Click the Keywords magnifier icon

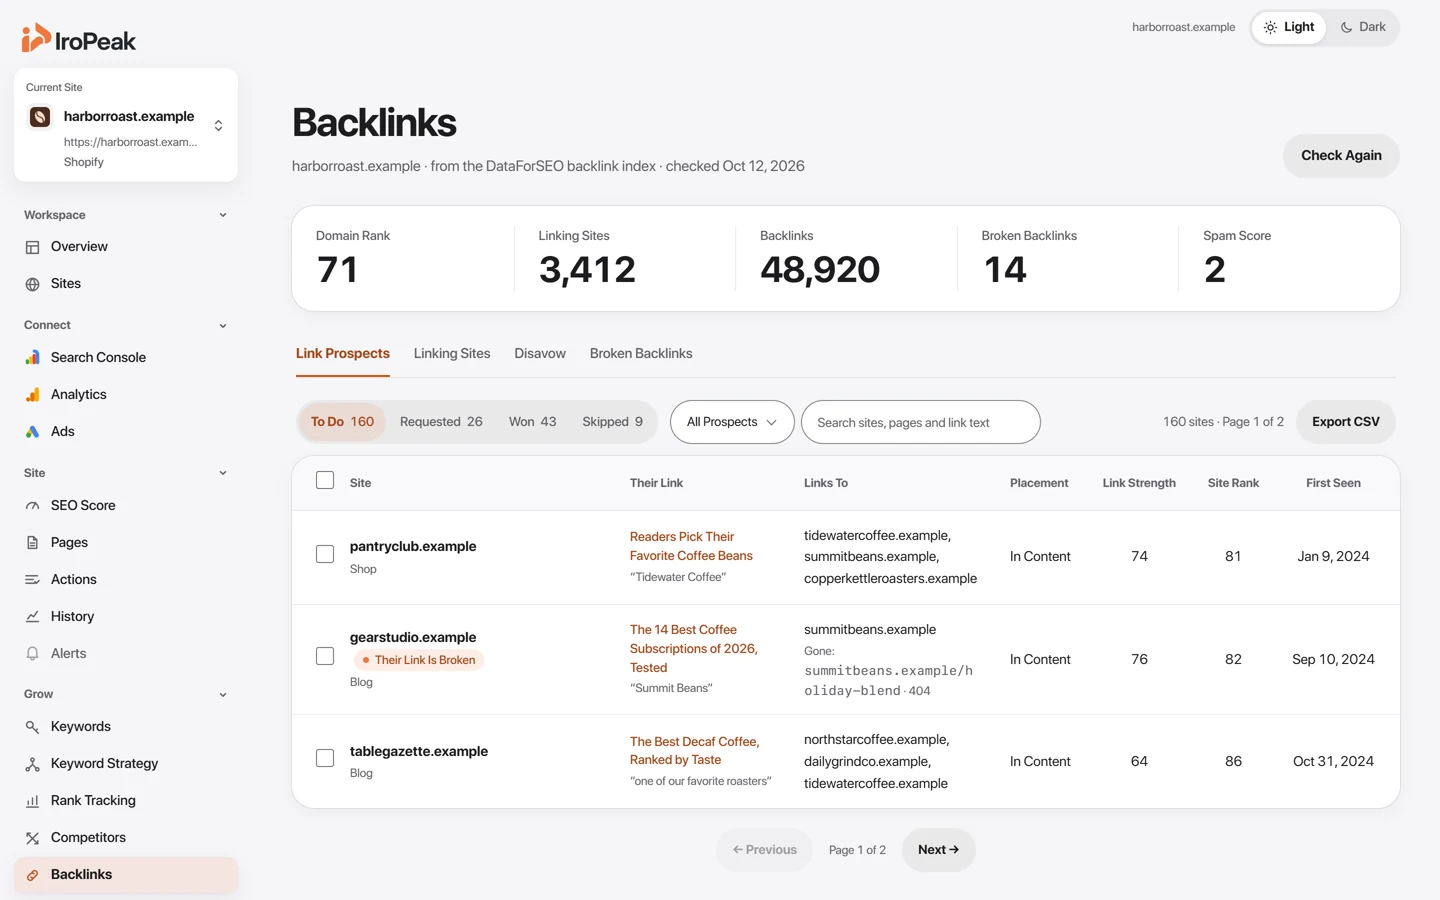point(32,727)
